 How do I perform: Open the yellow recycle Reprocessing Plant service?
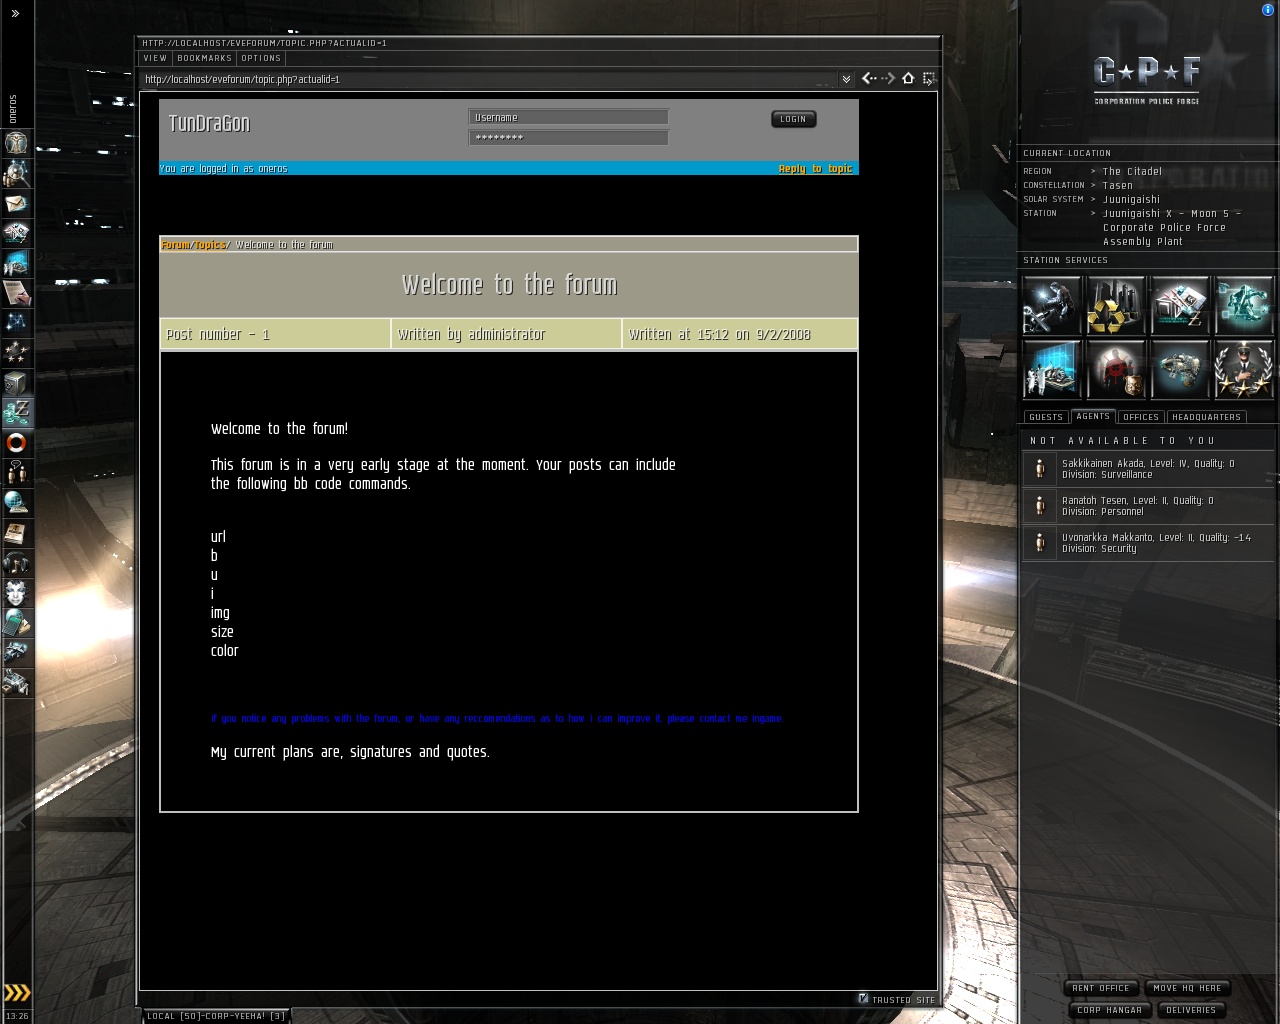pyautogui.click(x=1116, y=305)
